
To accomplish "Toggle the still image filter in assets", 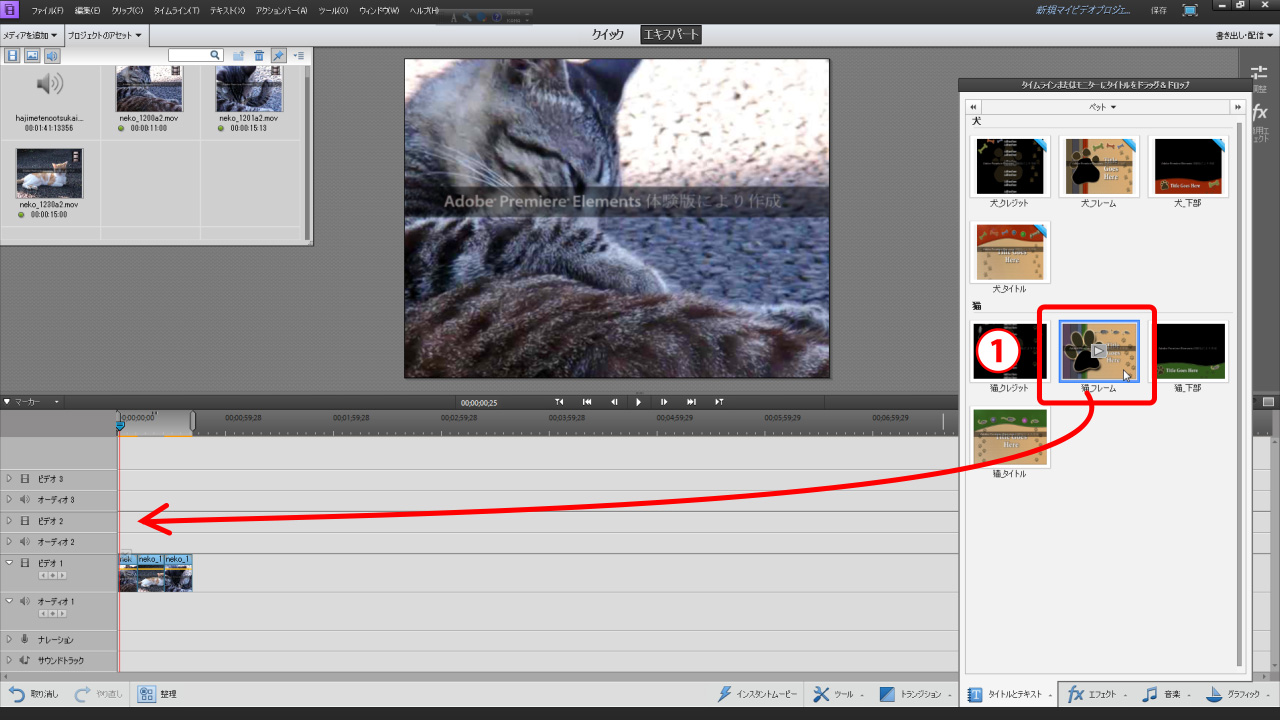I will click(x=32, y=56).
